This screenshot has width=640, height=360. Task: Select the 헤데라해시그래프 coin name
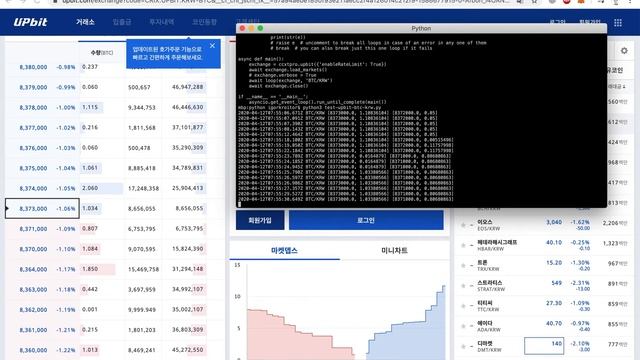497,242
